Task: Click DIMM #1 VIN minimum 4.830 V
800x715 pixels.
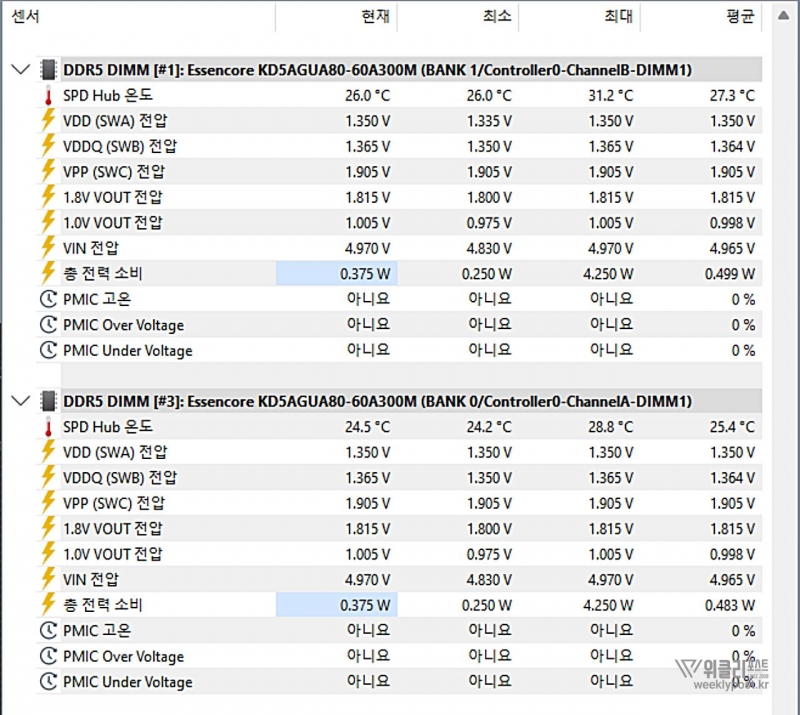Action: point(489,249)
